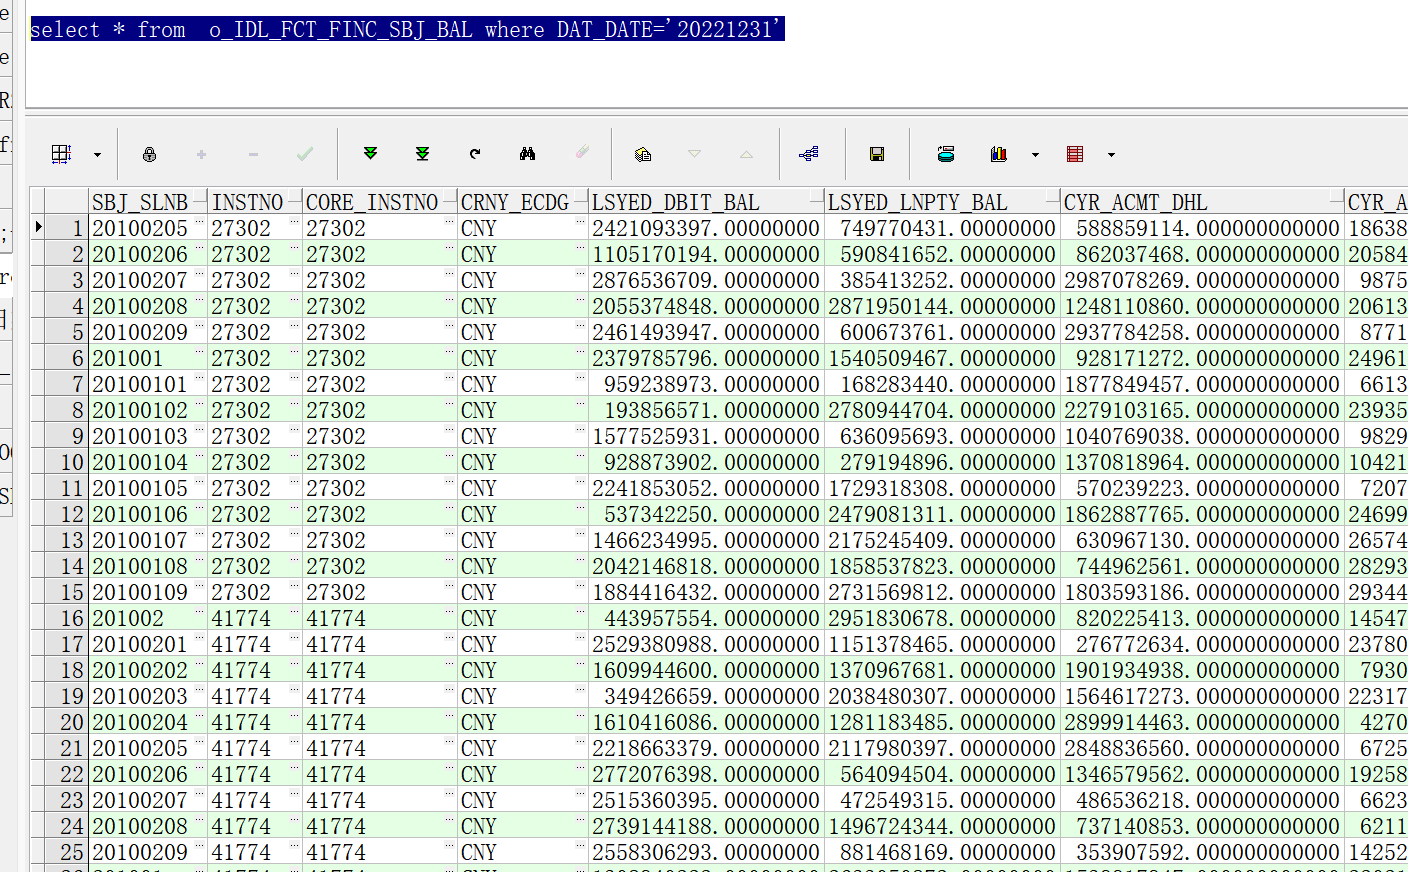Click SBJ_SLNB cell 201001

(x=148, y=358)
